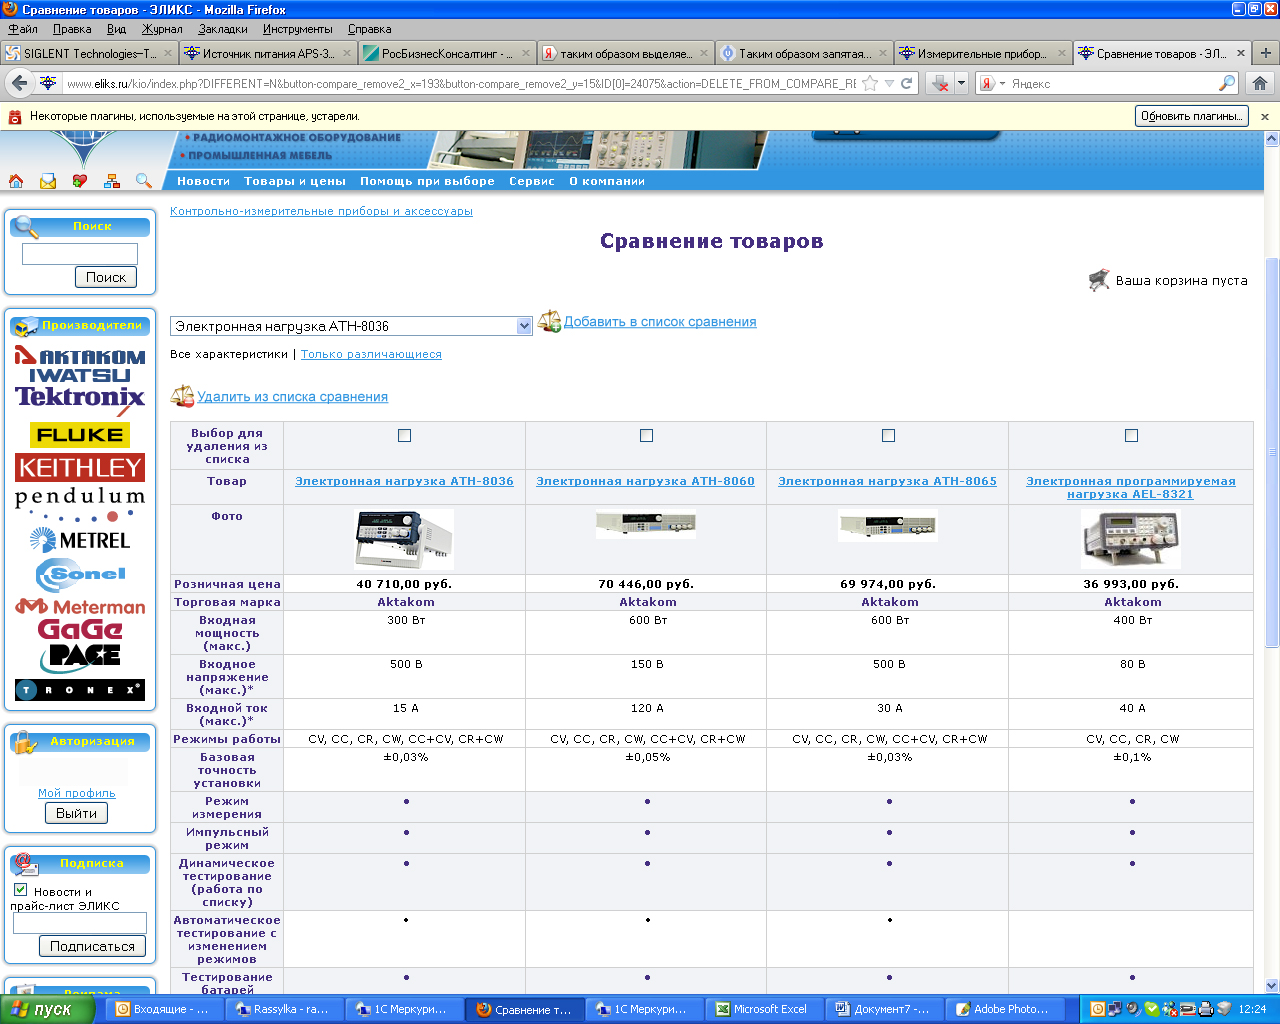Screen dimensions: 1280x1024
Task: Click the shopping cart icon
Action: click(1099, 280)
